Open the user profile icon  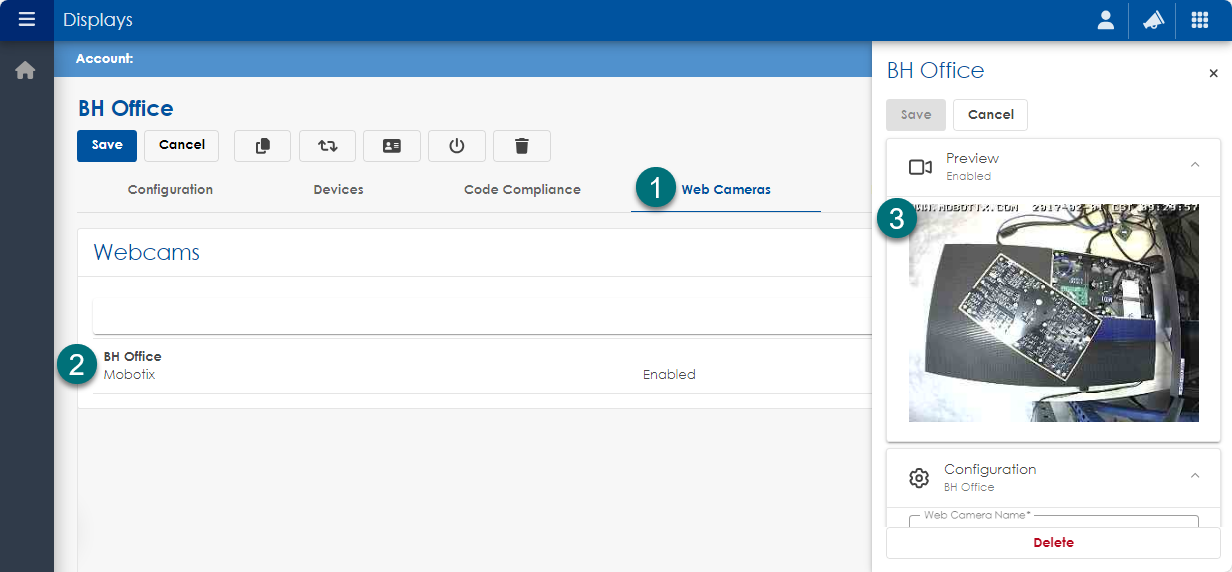pos(1105,20)
